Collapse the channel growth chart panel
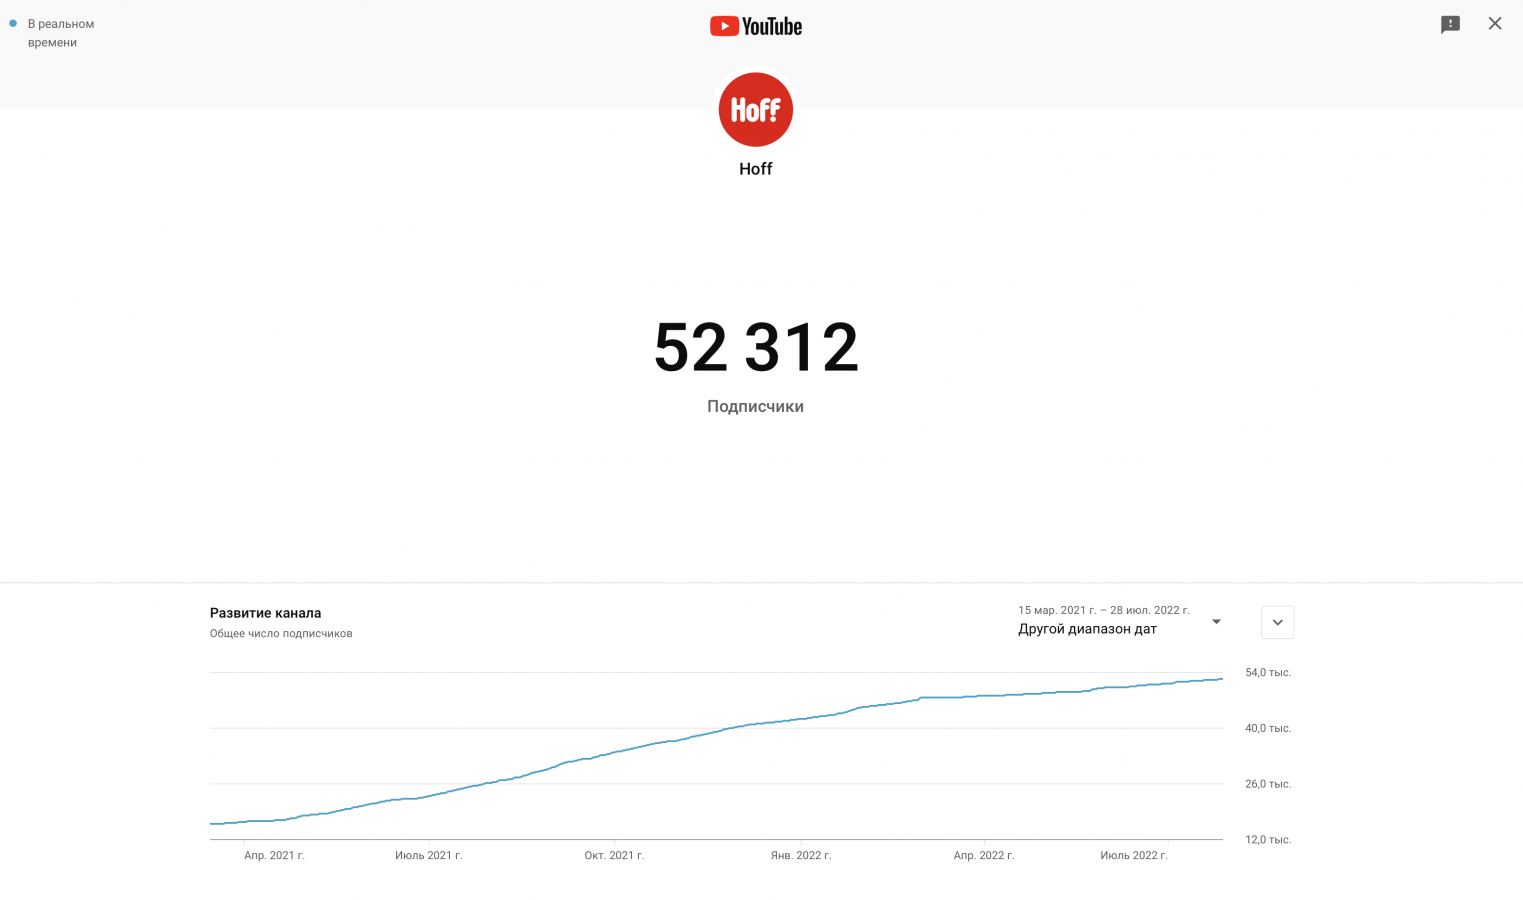Image resolution: width=1523 pixels, height=900 pixels. pyautogui.click(x=1277, y=622)
